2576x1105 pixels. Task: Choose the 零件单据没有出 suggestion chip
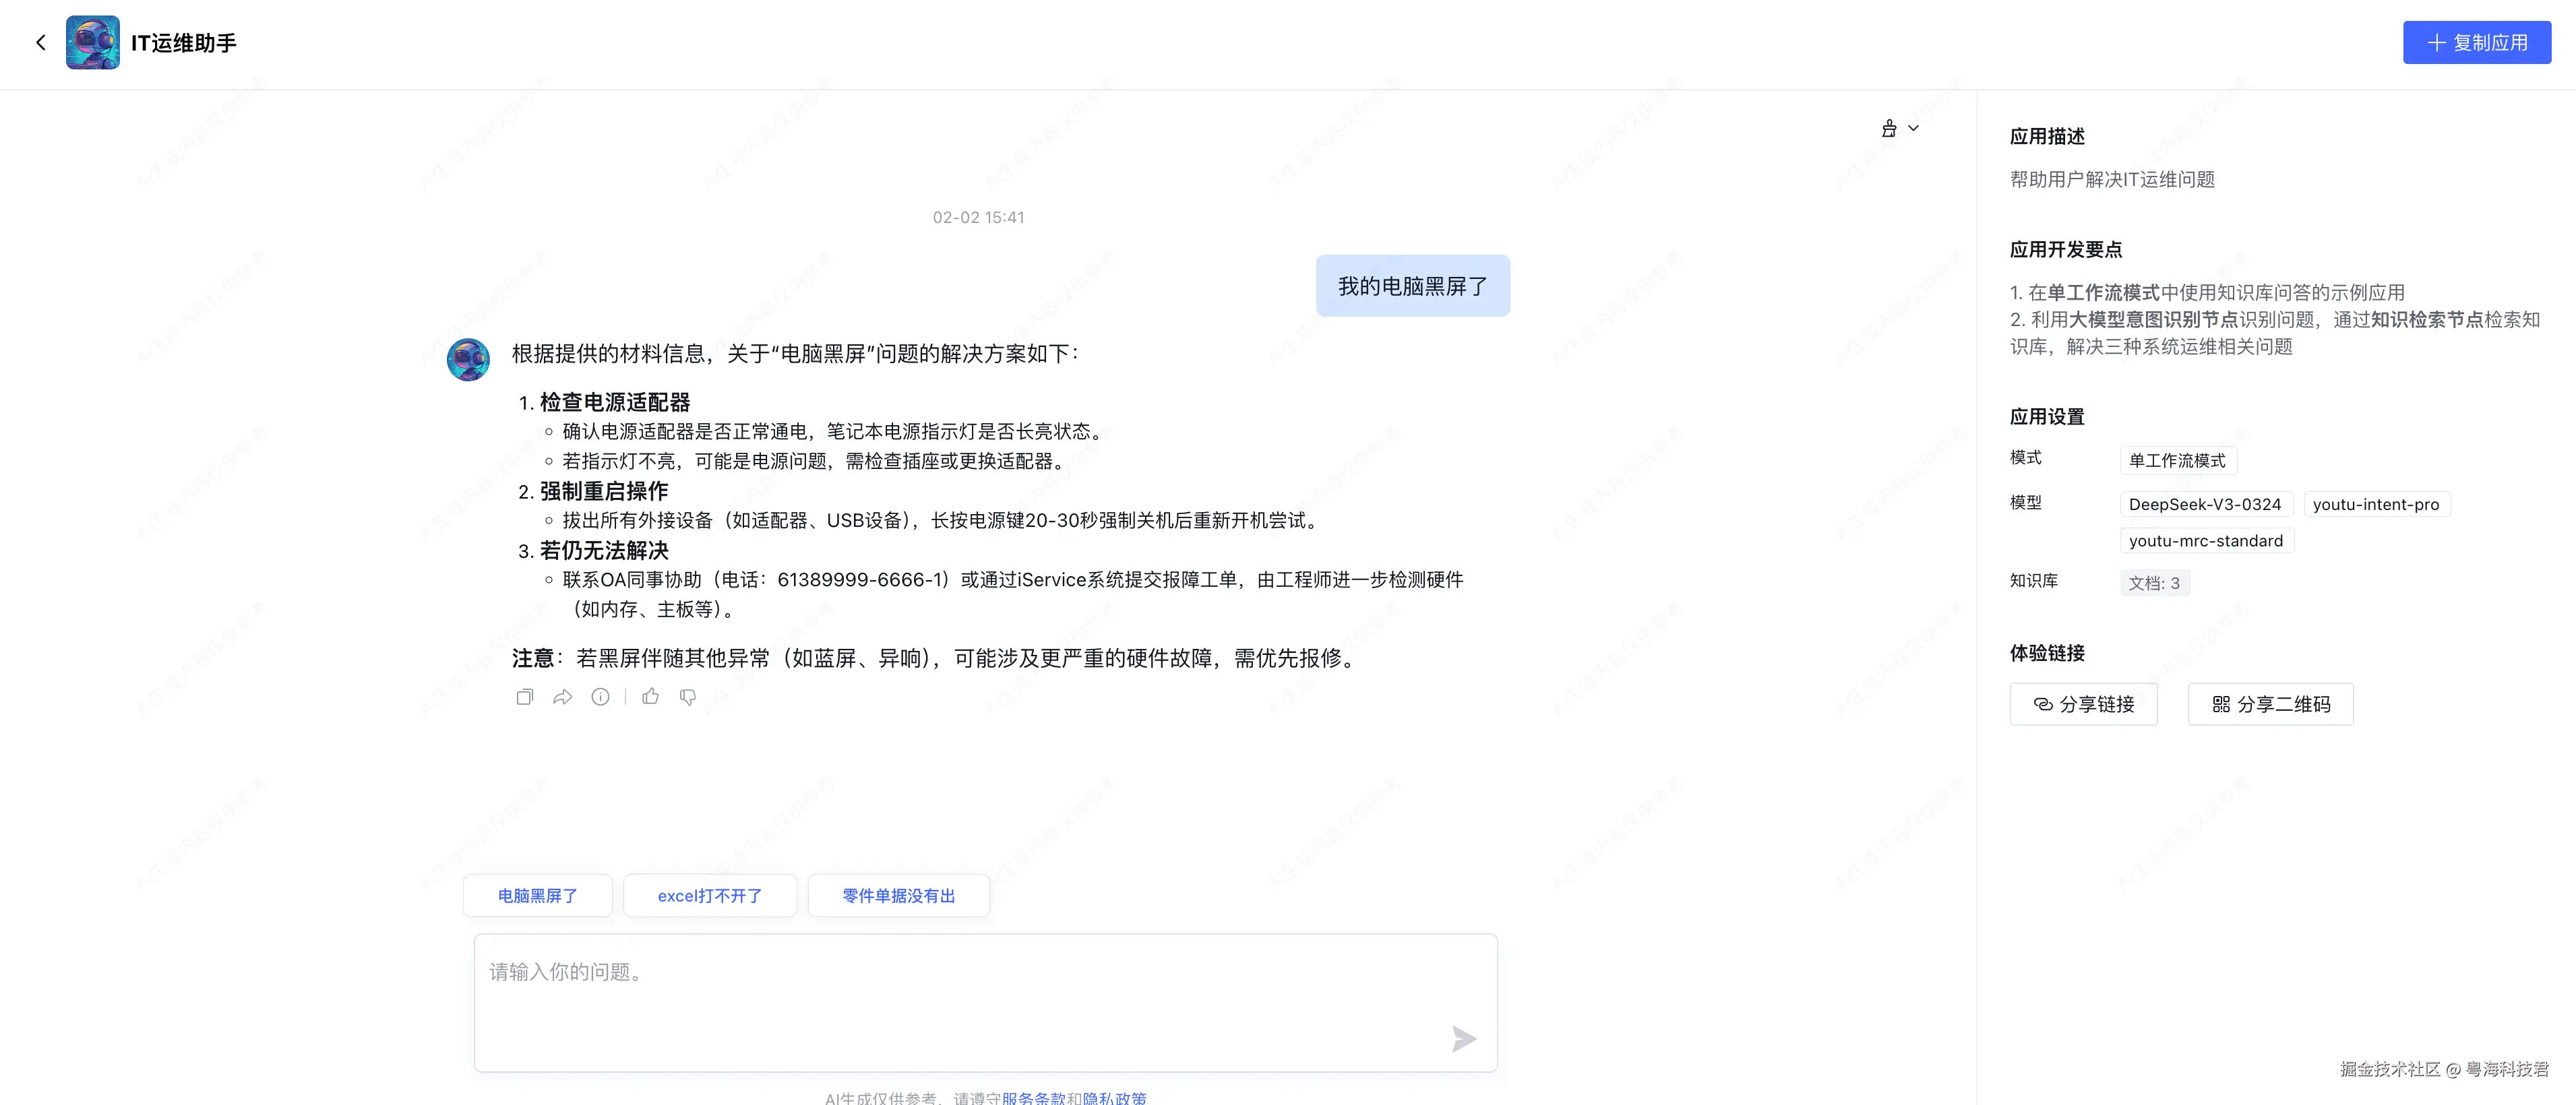point(898,896)
